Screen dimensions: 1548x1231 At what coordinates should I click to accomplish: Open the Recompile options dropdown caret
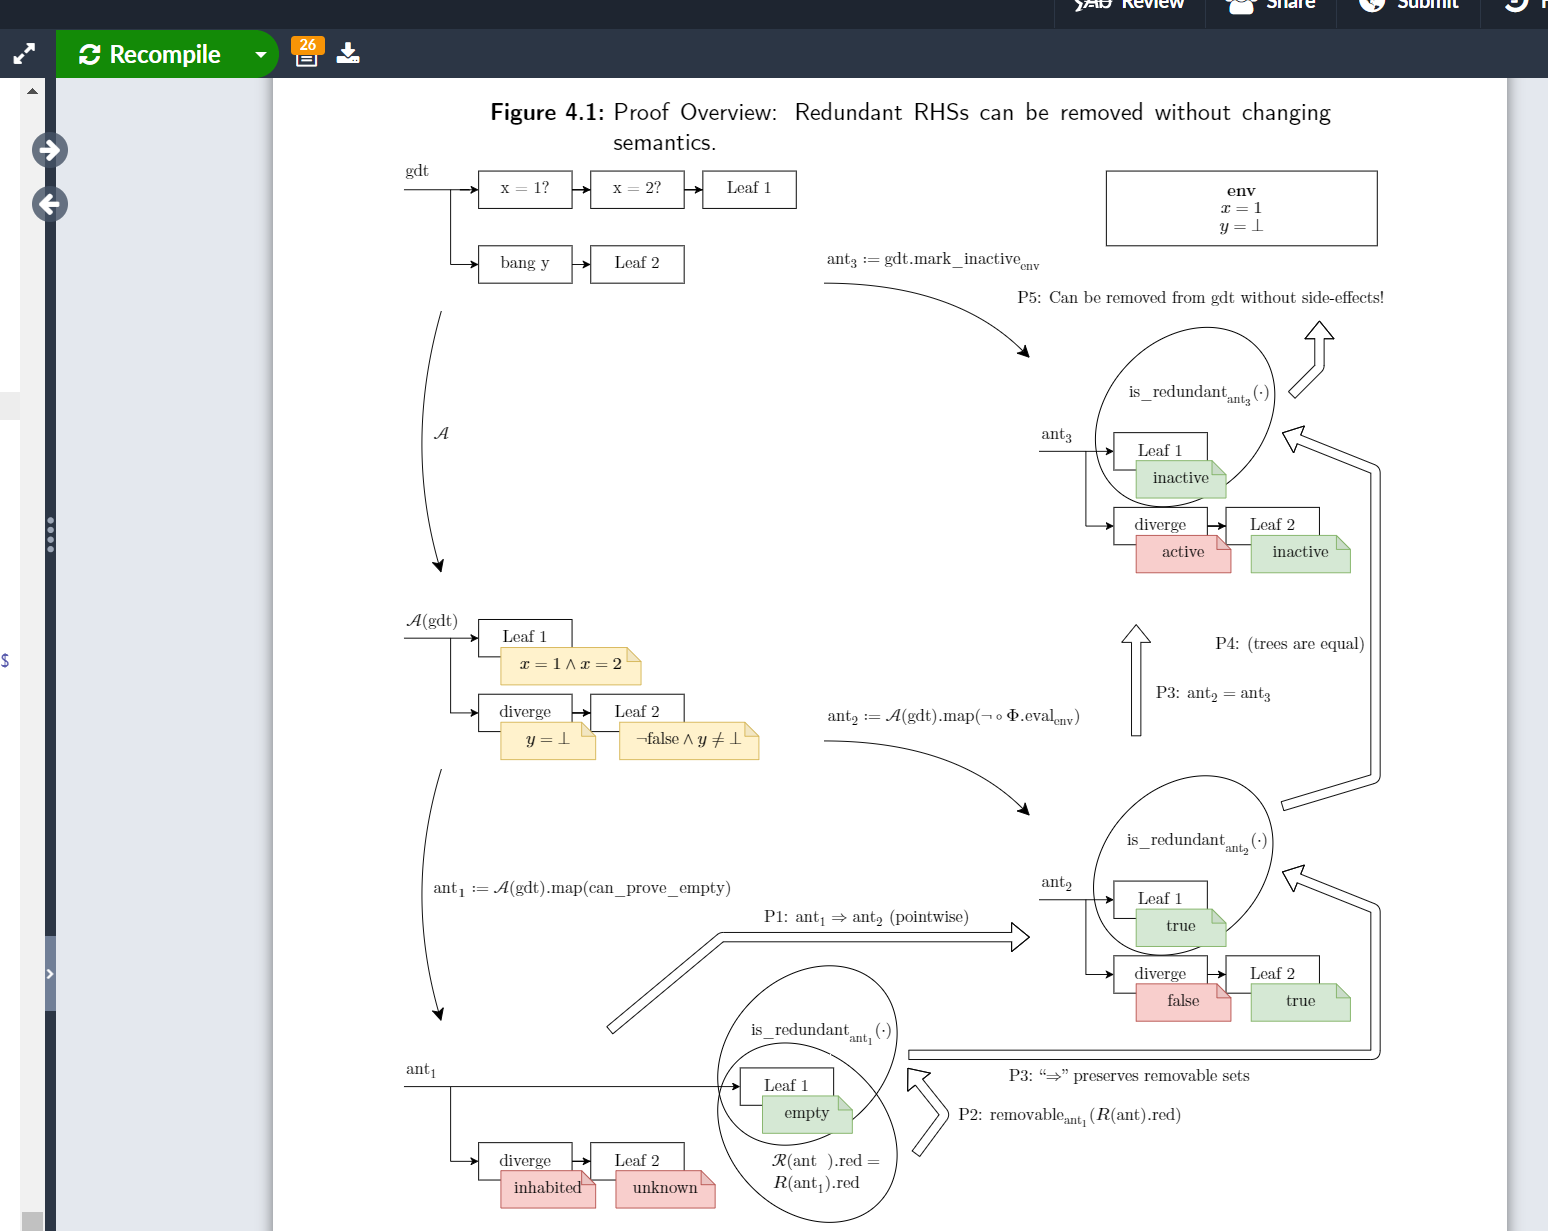(x=260, y=54)
